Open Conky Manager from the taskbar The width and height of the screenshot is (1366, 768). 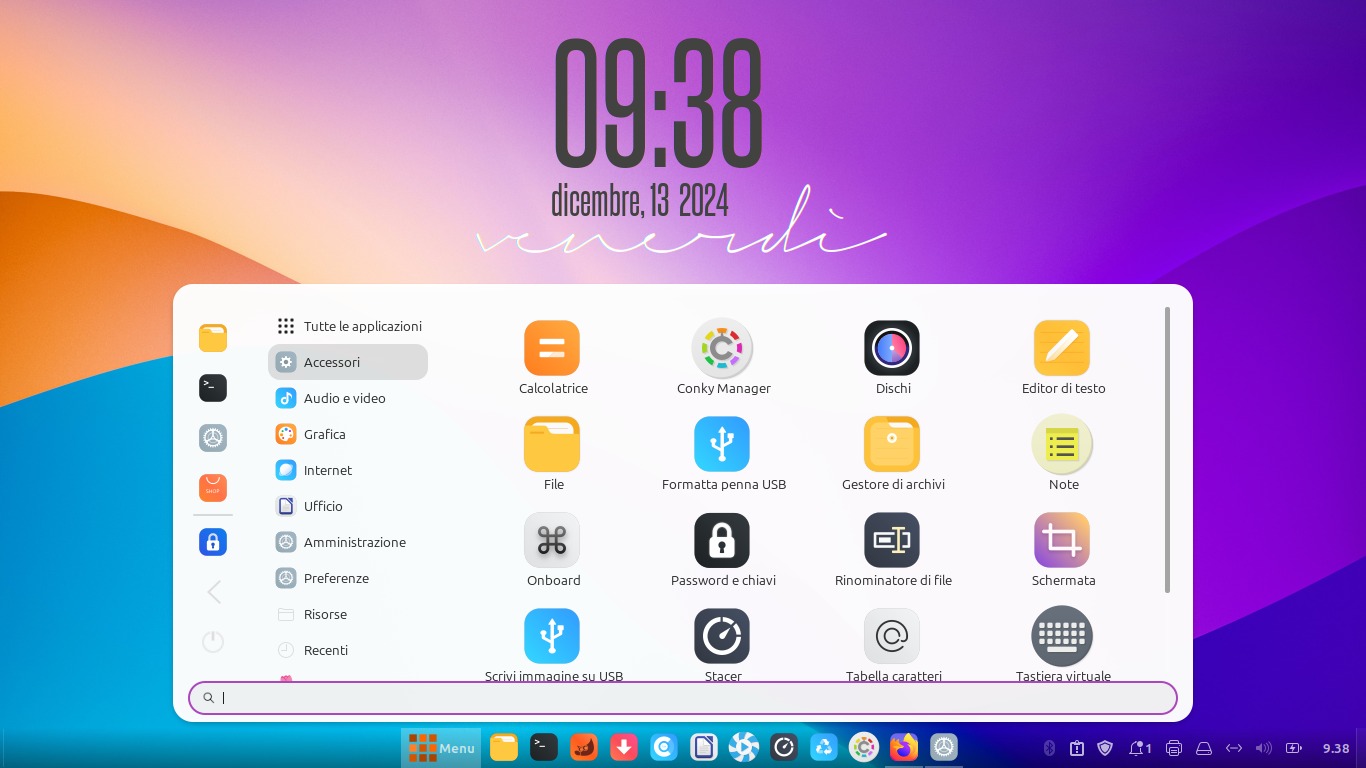tap(864, 747)
